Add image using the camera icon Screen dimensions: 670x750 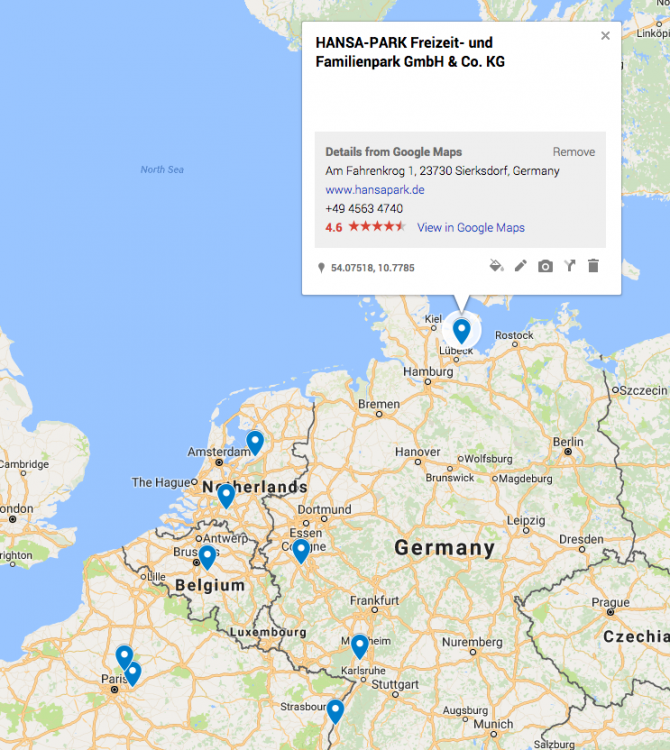(545, 266)
